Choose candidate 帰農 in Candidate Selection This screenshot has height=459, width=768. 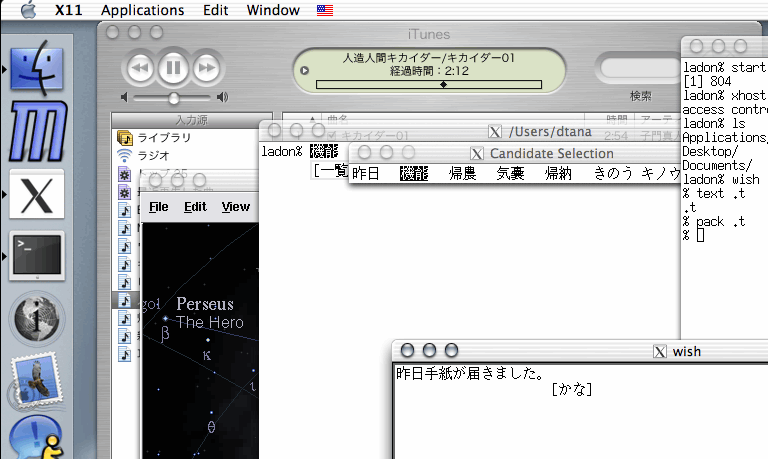(x=462, y=173)
